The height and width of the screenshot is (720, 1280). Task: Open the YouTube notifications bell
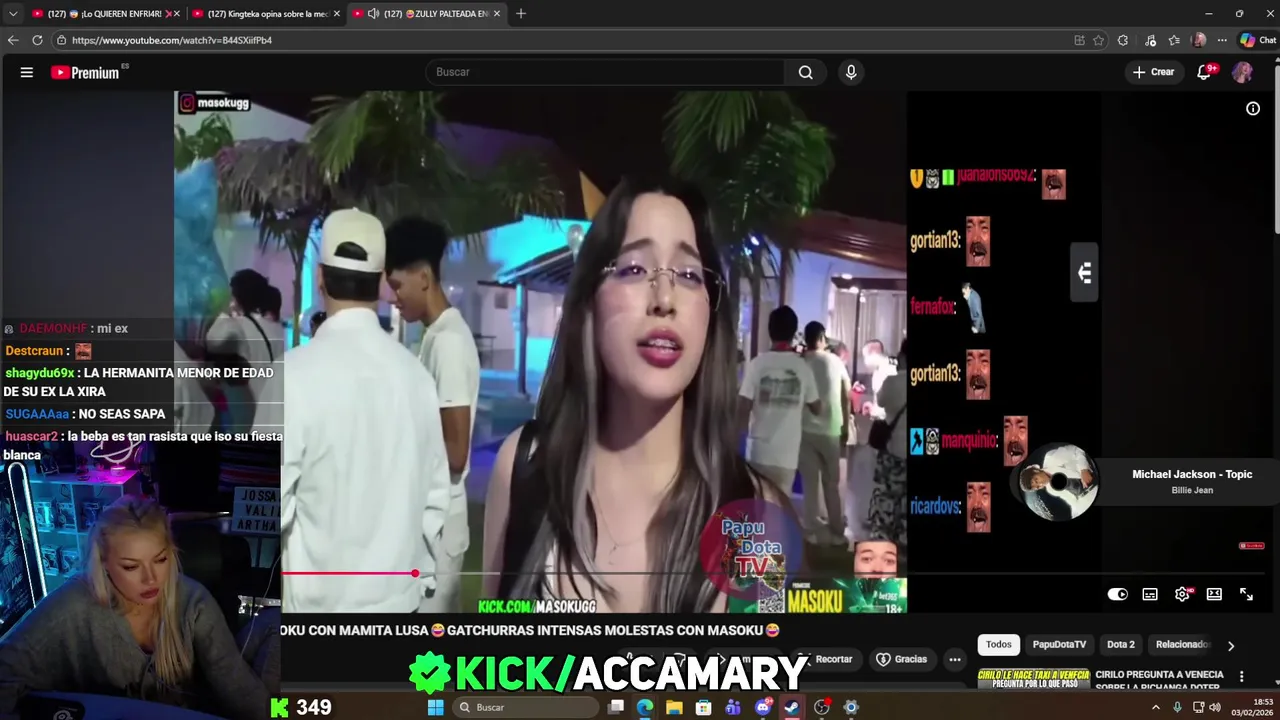pyautogui.click(x=1205, y=72)
